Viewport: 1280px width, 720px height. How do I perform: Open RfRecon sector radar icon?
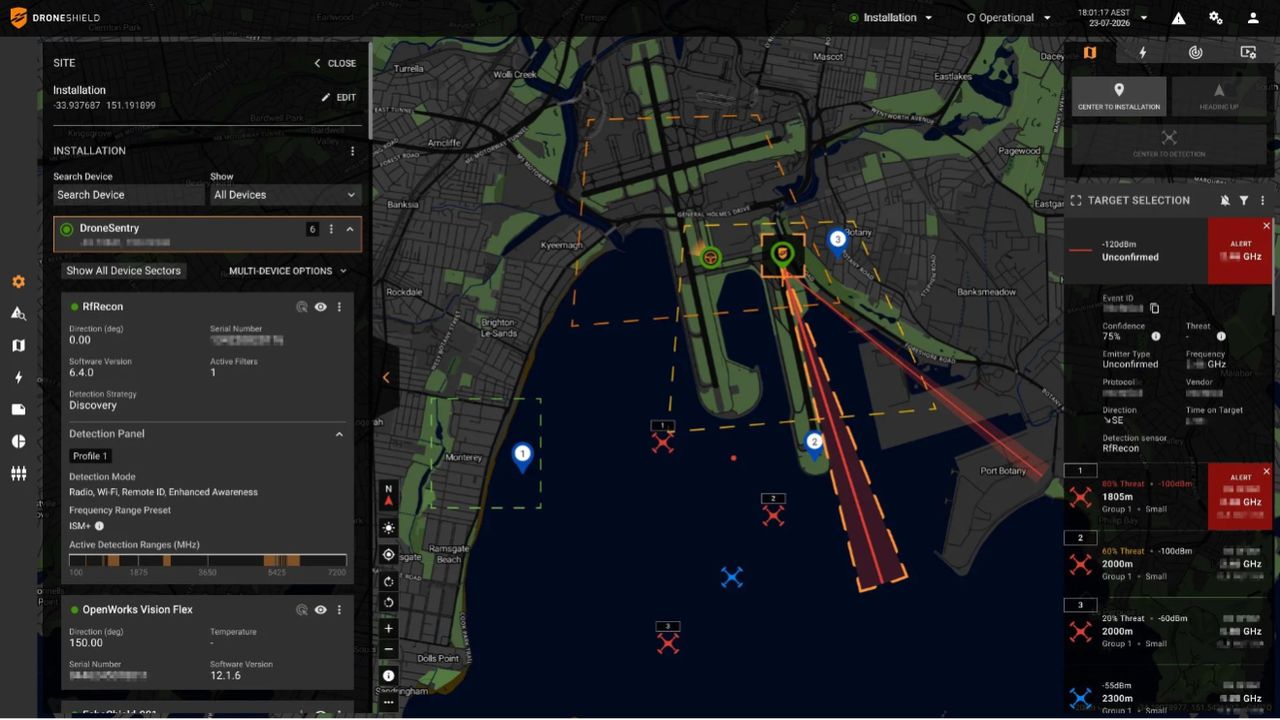pos(301,307)
